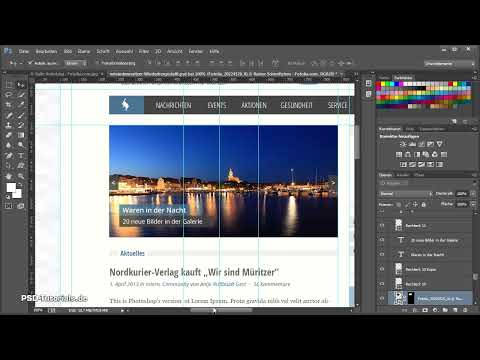Click add layer mask icon at panel bottom
The image size is (480, 360).
pyautogui.click(x=425, y=310)
